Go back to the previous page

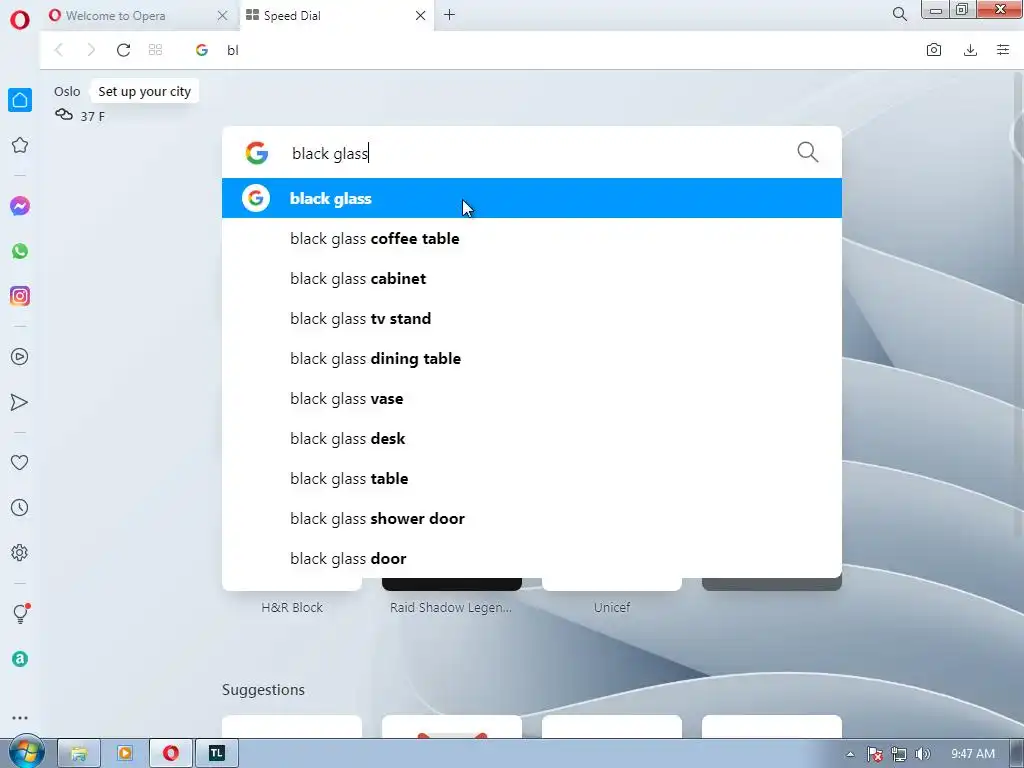tap(59, 50)
